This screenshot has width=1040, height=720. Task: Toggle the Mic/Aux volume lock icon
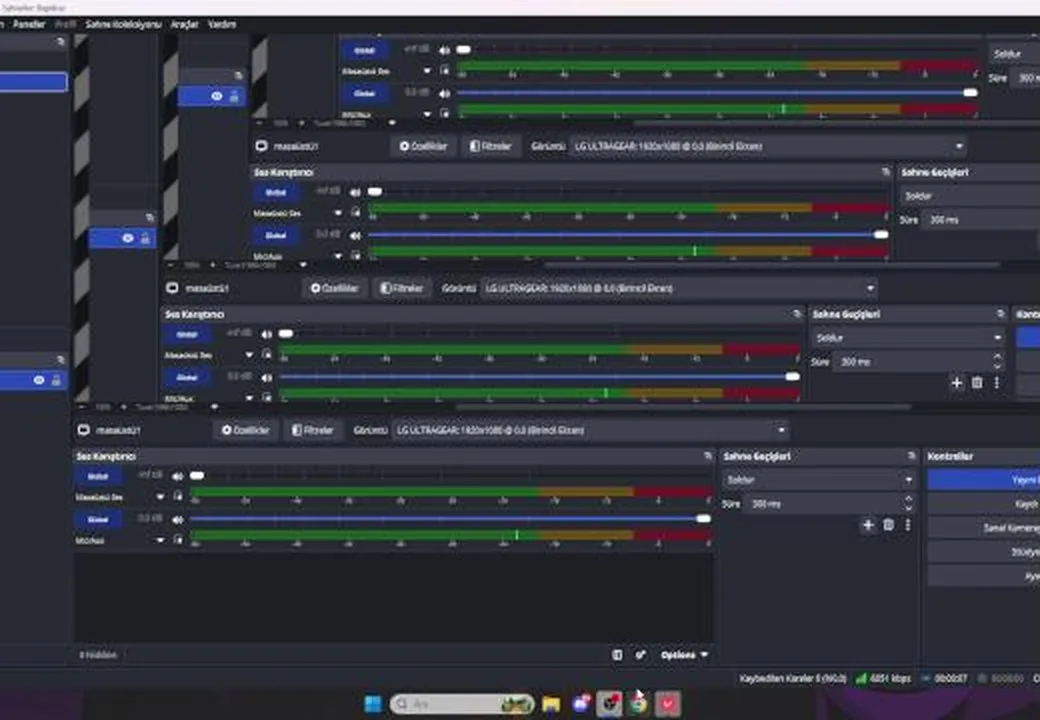coord(177,540)
